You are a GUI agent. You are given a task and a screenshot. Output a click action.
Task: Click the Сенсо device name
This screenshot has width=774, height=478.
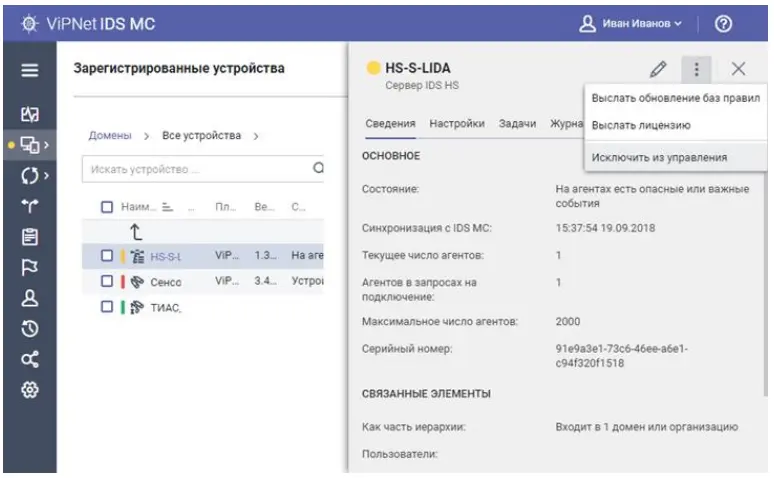166,282
